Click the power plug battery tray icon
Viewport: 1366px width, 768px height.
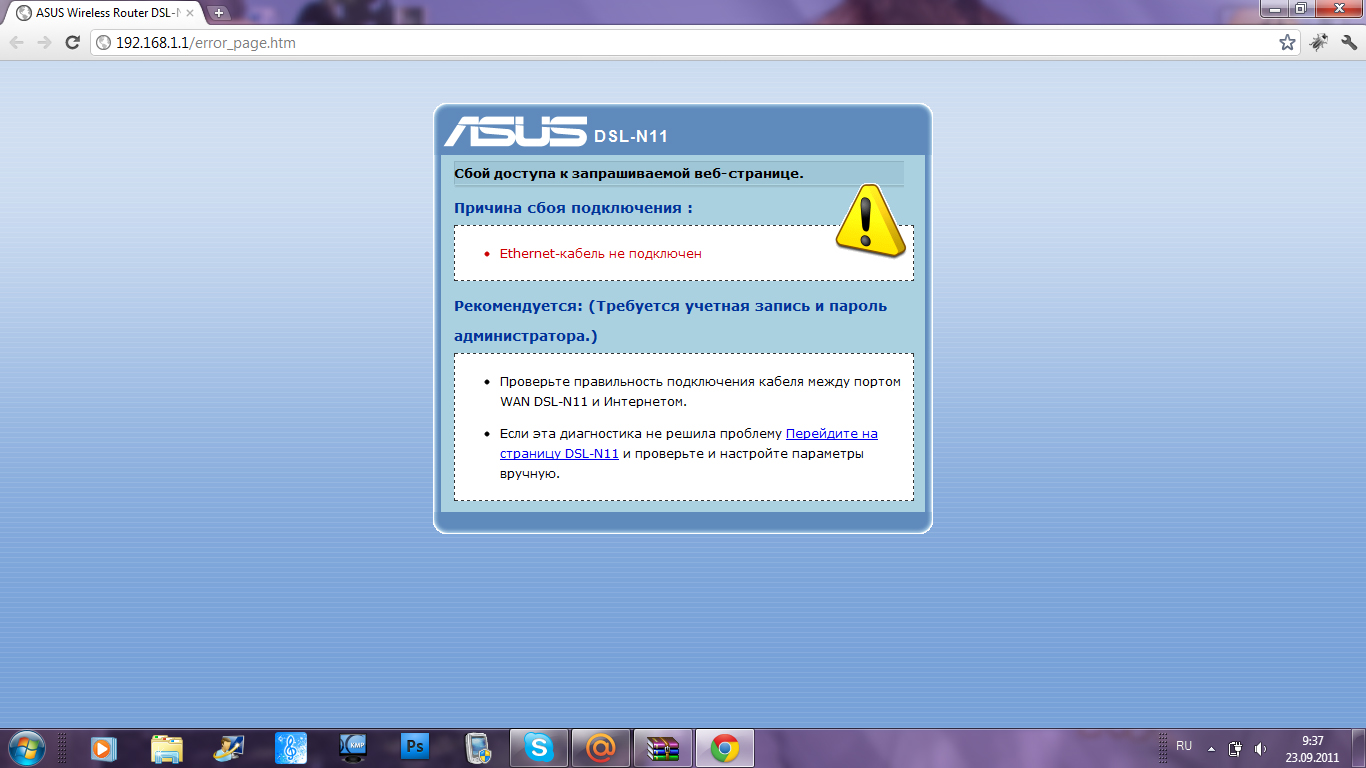(1236, 747)
